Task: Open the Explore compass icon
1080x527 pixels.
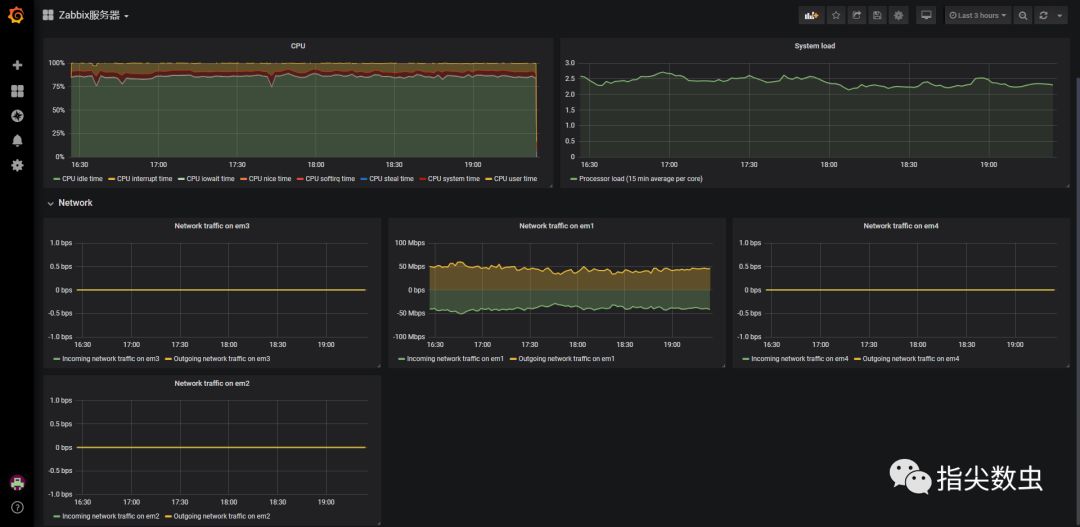Action: 17,116
